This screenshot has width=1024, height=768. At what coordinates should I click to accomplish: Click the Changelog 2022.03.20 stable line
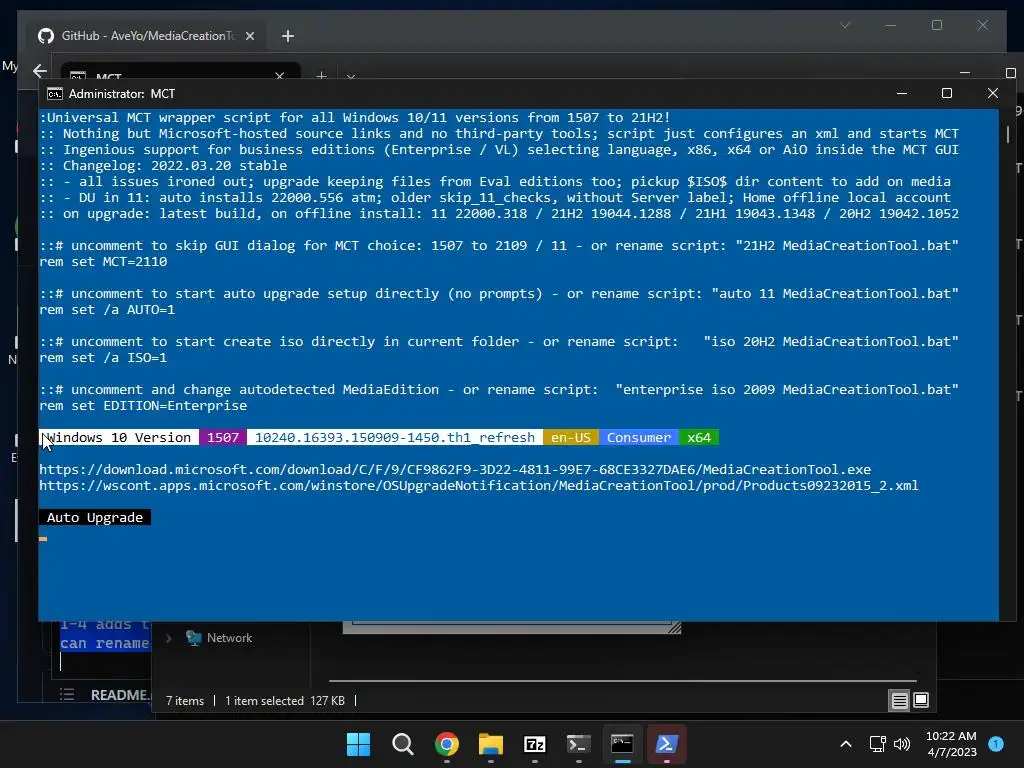163,166
